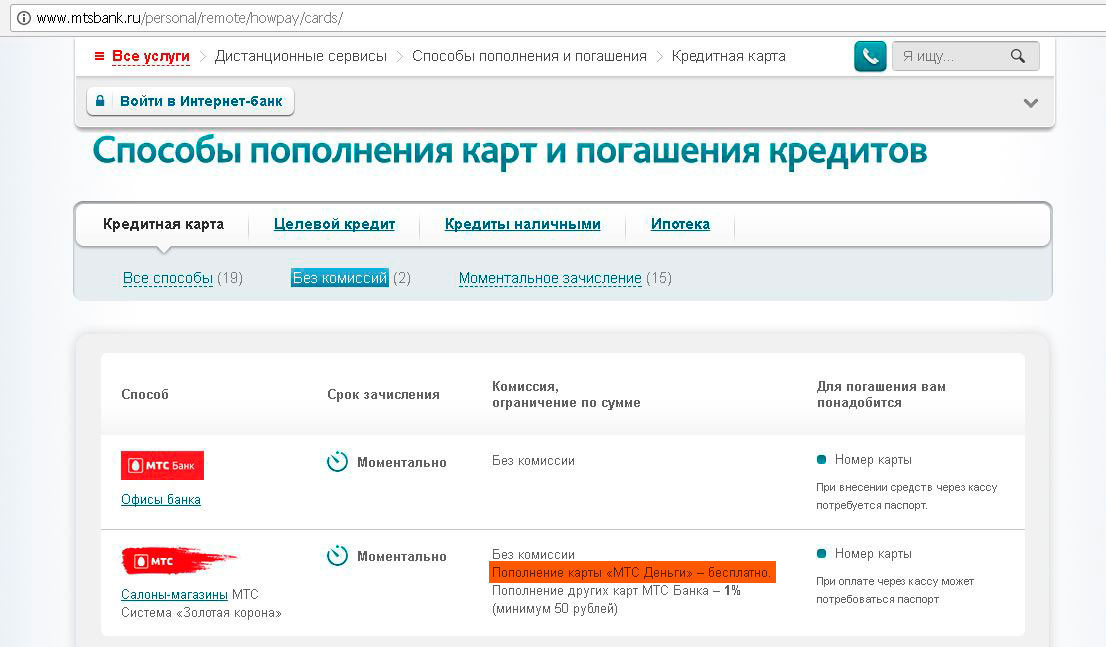Switch to the 'Целевой кредит' tab
Viewport: 1106px width, 647px height.
click(x=334, y=224)
